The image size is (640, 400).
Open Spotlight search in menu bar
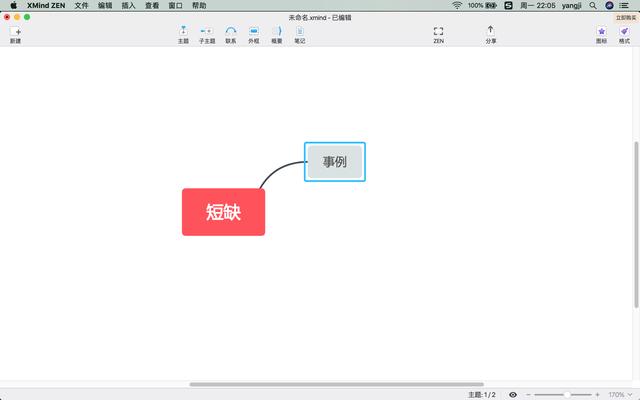pos(593,5)
